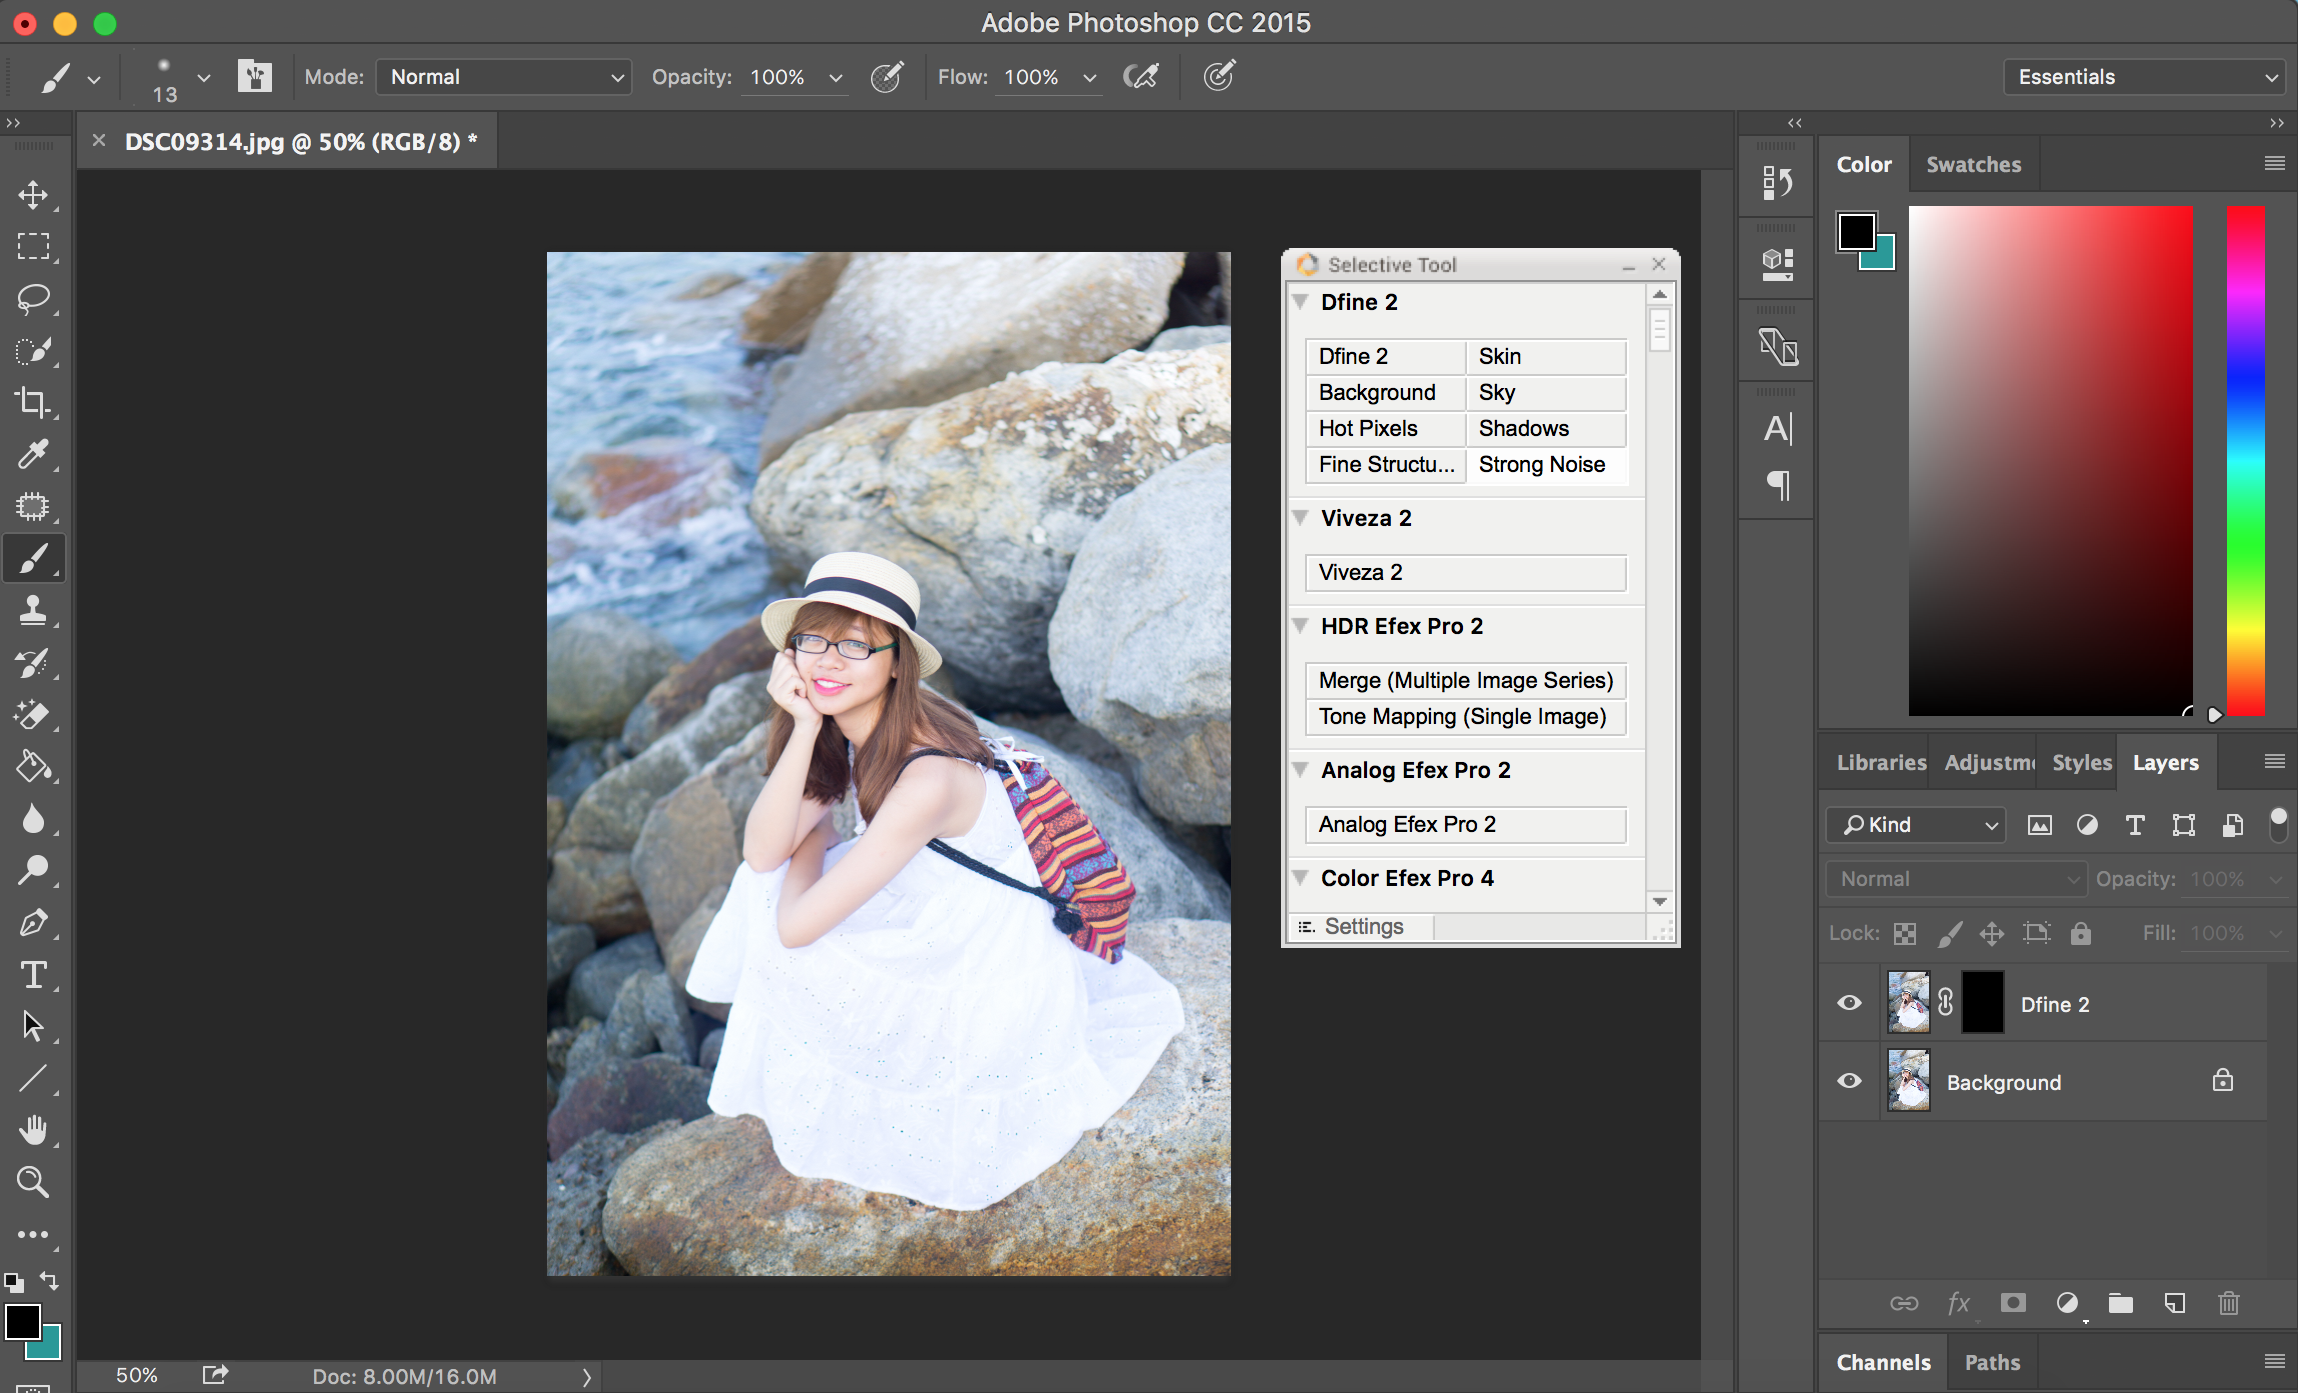Image resolution: width=2298 pixels, height=1393 pixels.
Task: Click the hue spectrum slider bar
Action: pyautogui.click(x=2245, y=460)
